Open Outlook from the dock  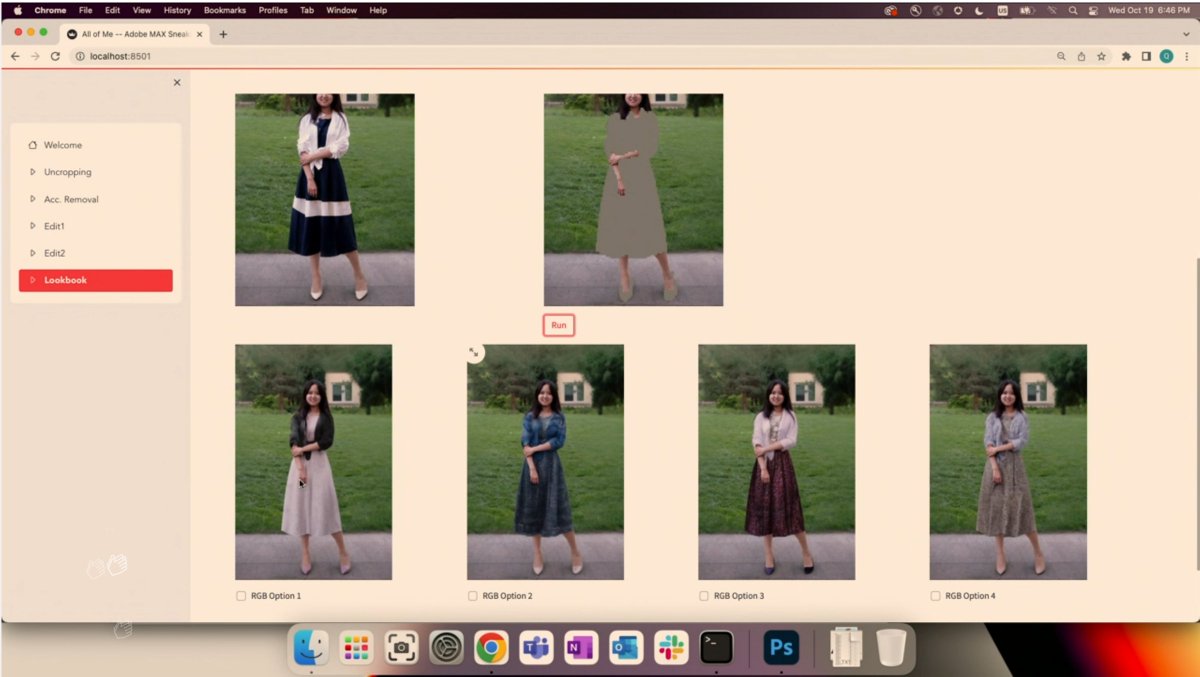click(626, 648)
